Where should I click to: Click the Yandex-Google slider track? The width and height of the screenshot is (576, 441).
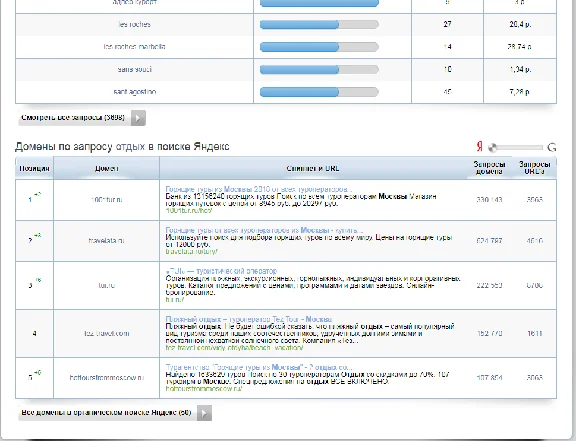tap(516, 148)
